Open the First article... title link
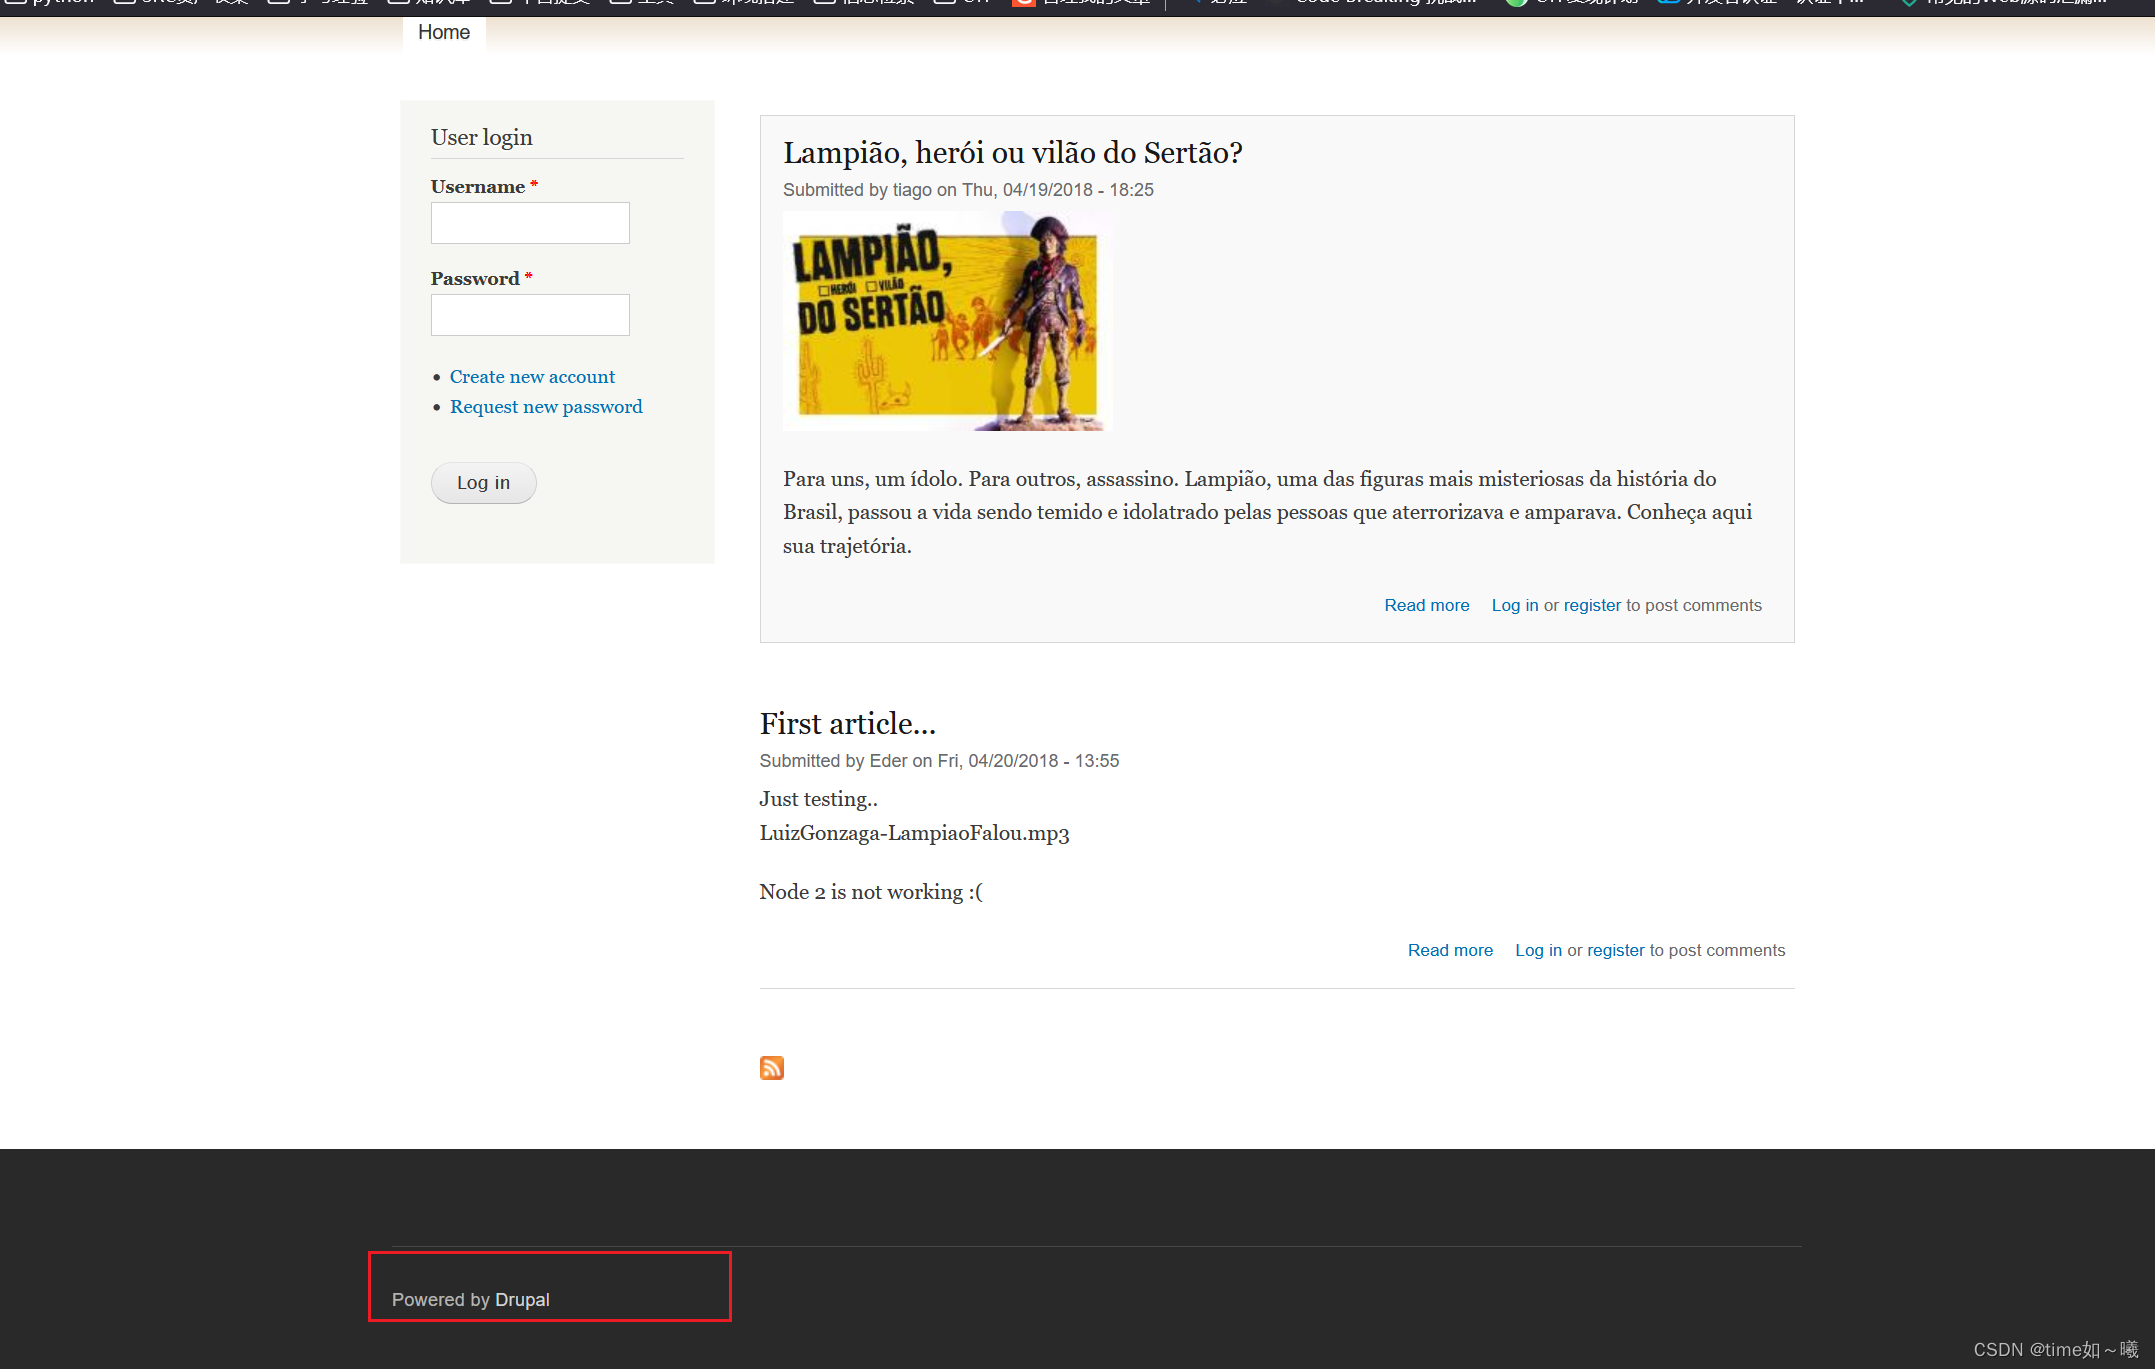Image resolution: width=2155 pixels, height=1369 pixels. 847,724
